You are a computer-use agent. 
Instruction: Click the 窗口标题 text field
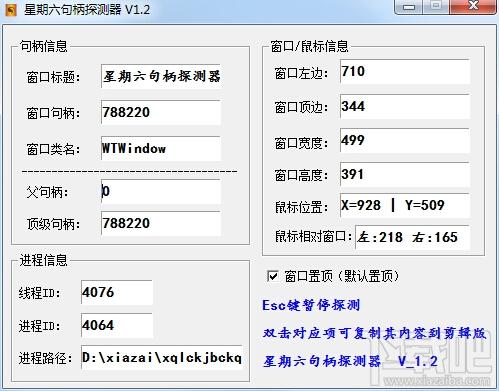tap(161, 76)
